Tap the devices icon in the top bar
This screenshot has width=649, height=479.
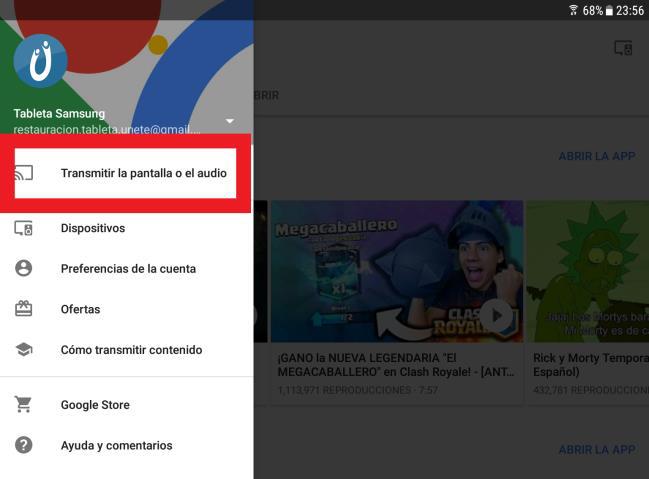[623, 48]
